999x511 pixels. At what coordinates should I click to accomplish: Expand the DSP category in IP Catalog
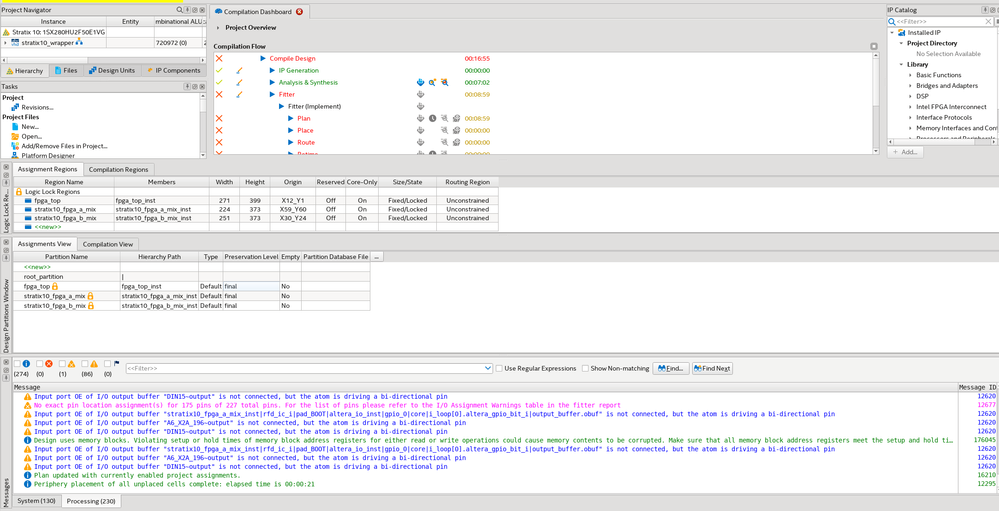(910, 96)
